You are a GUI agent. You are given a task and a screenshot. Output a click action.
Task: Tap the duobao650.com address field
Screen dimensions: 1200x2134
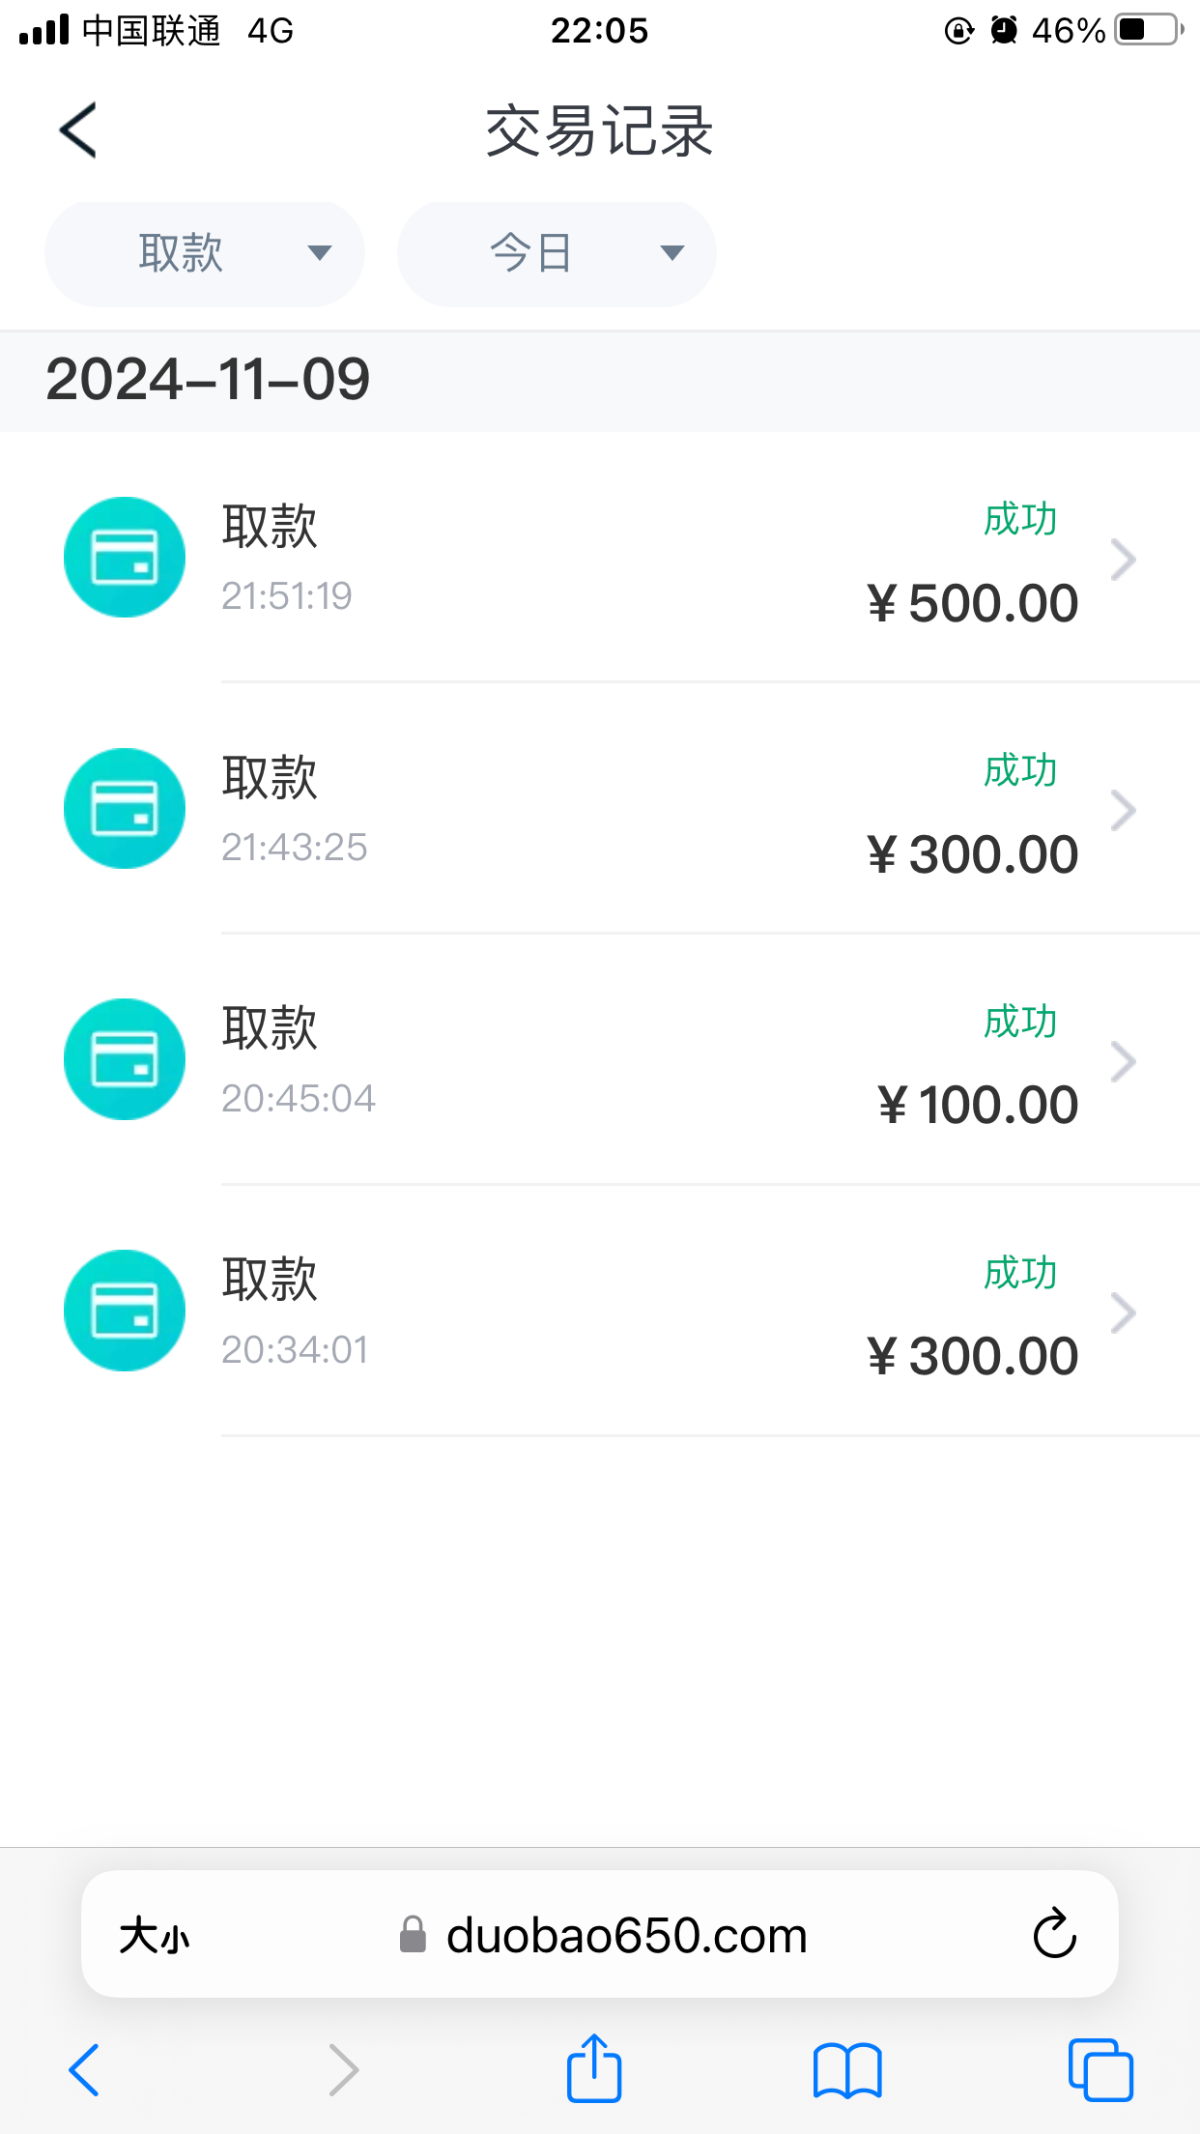pos(625,1936)
